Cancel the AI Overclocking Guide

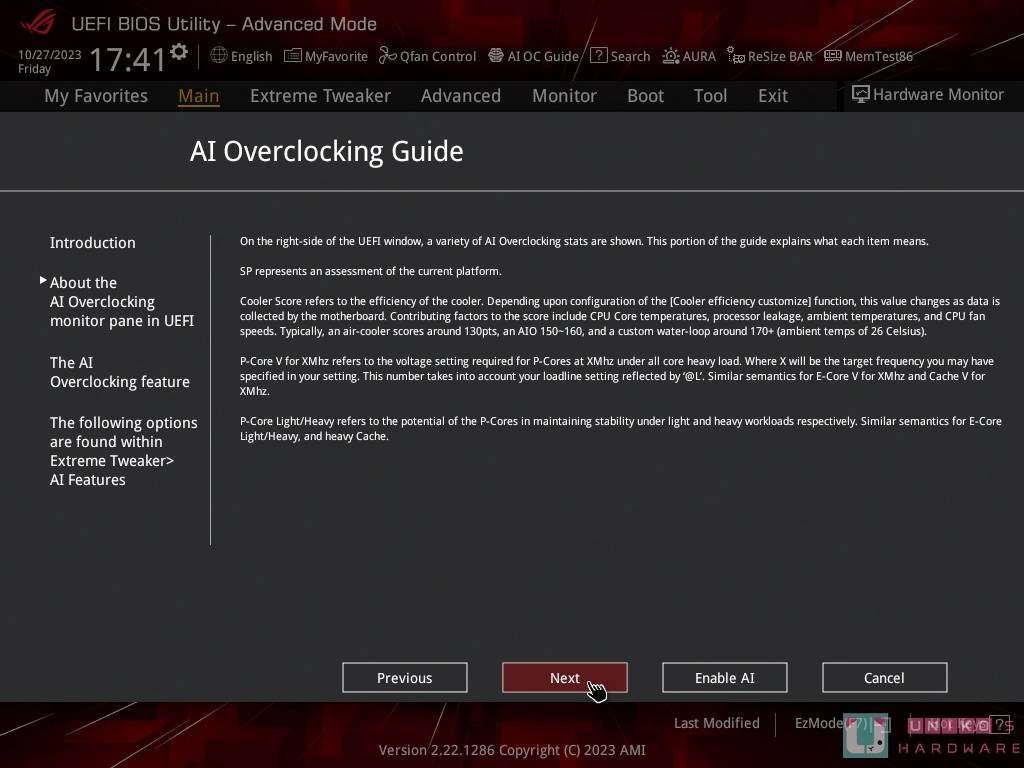point(884,677)
